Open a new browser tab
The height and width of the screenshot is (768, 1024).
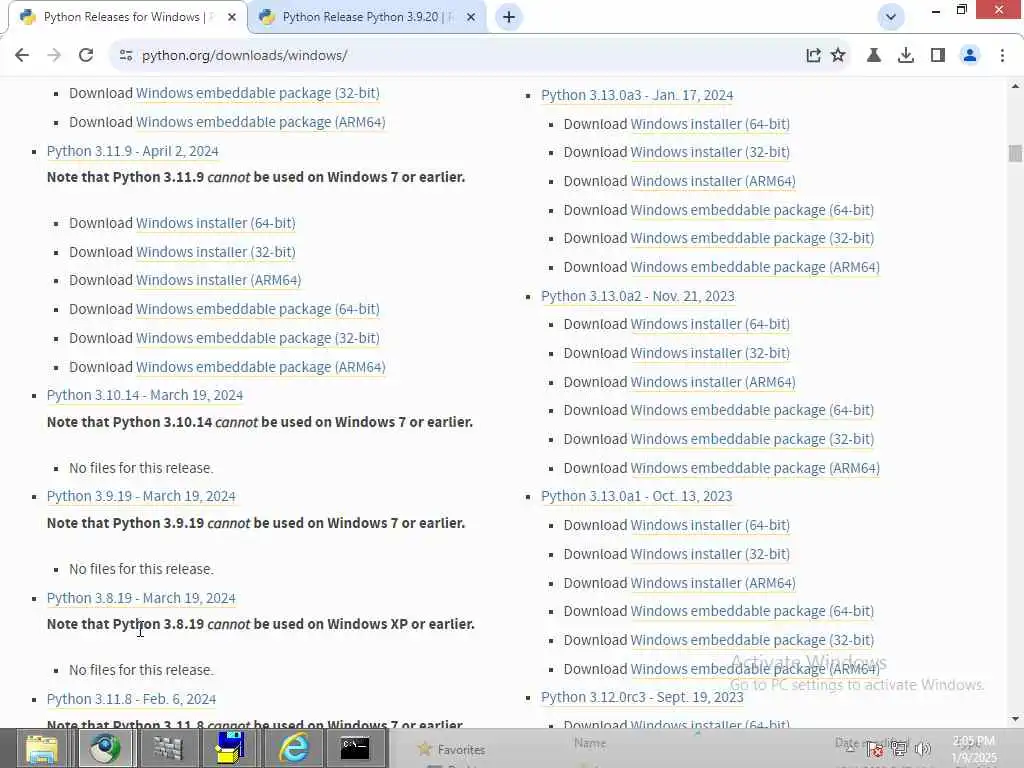[509, 17]
